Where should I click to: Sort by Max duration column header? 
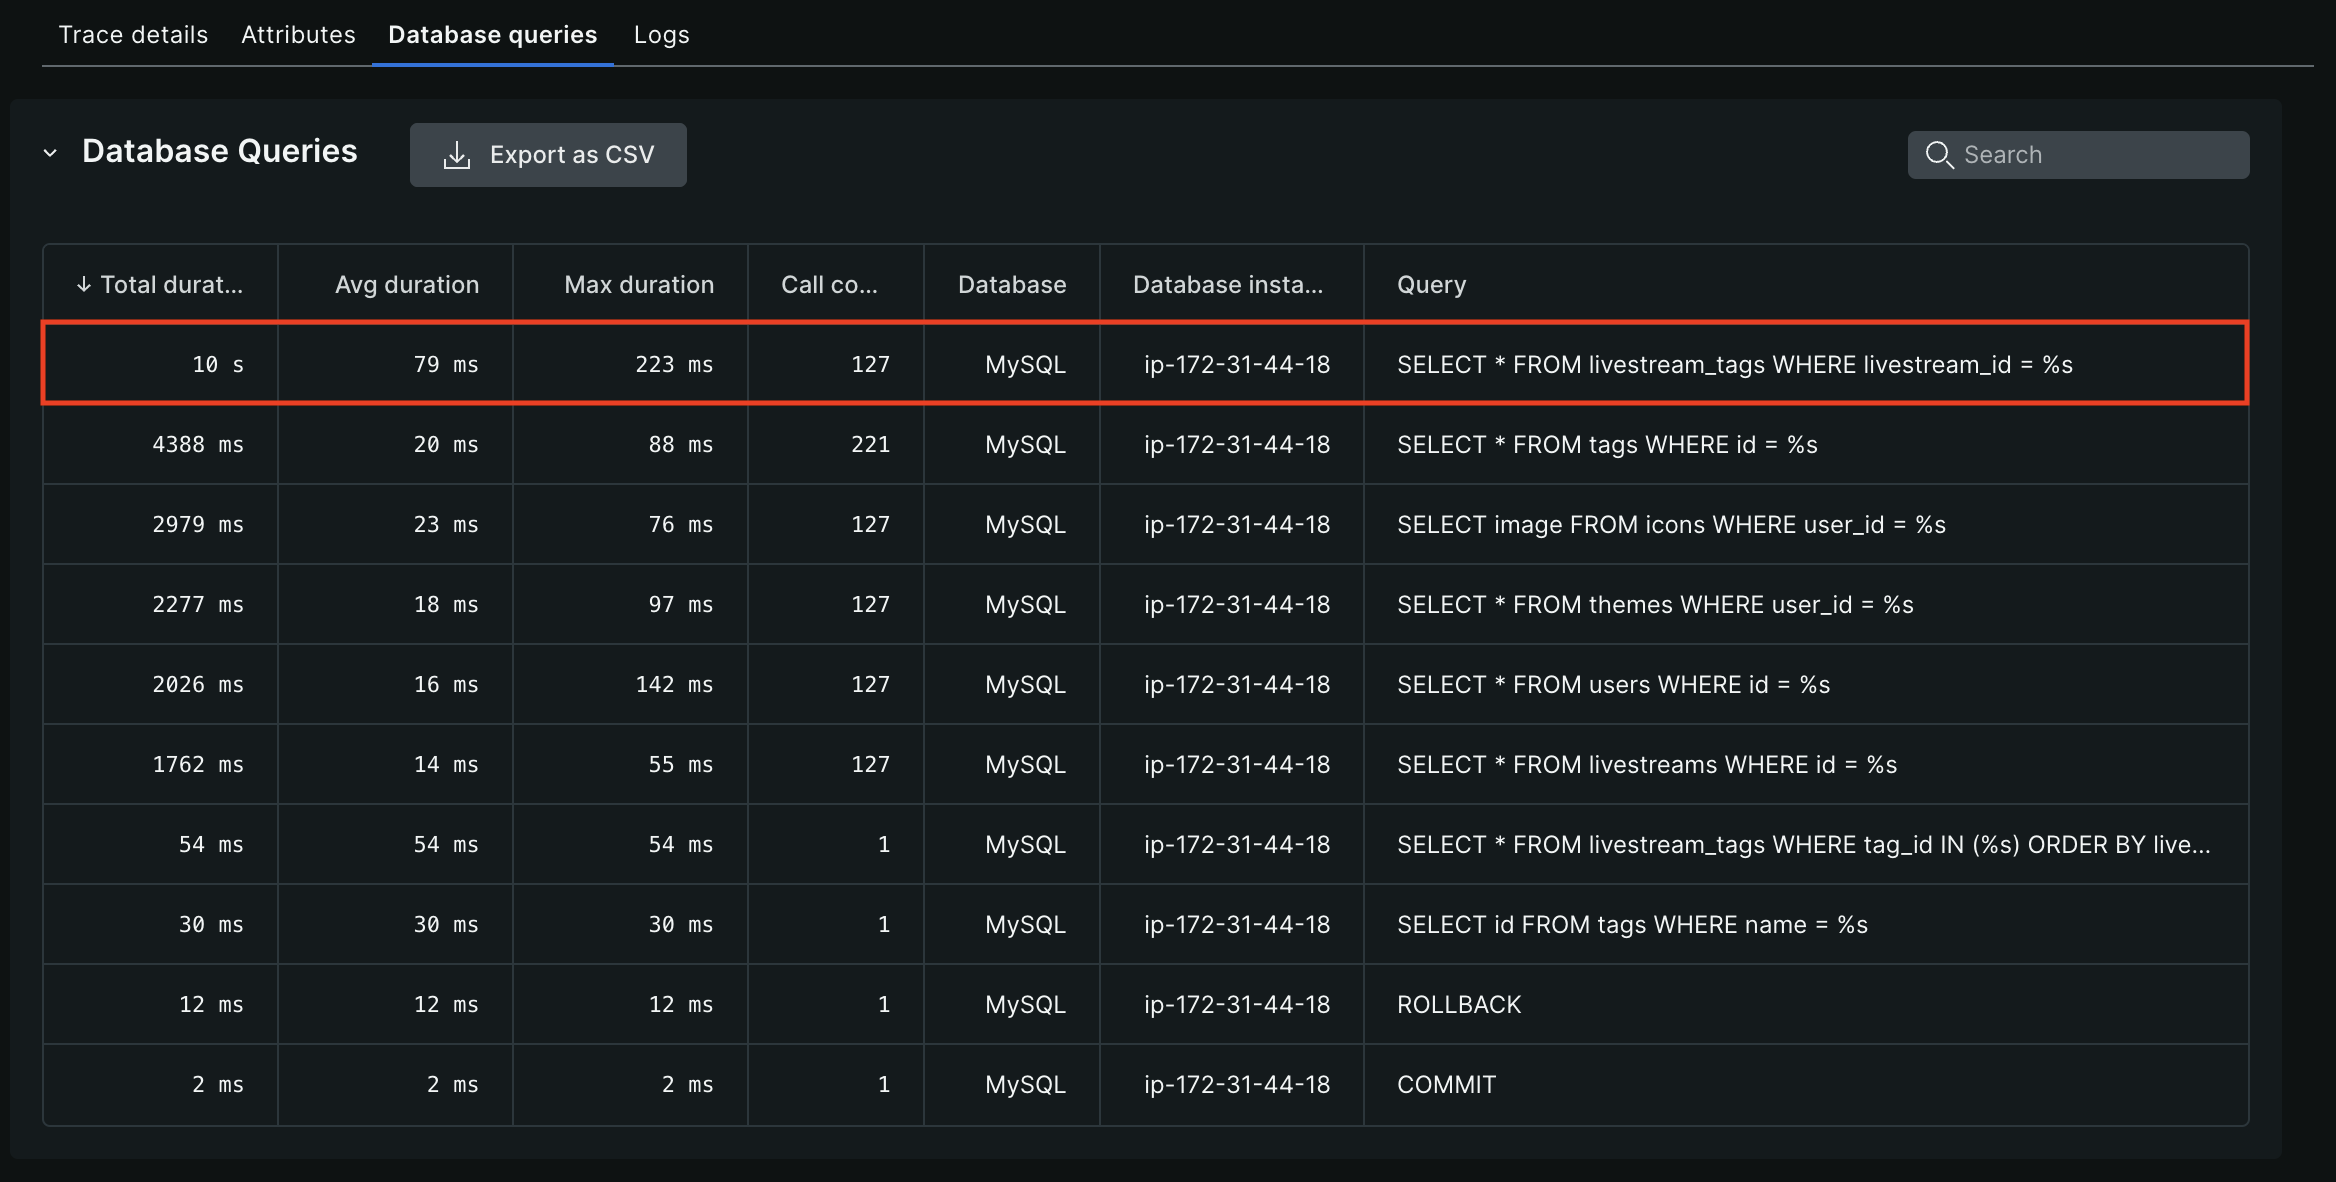tap(639, 285)
